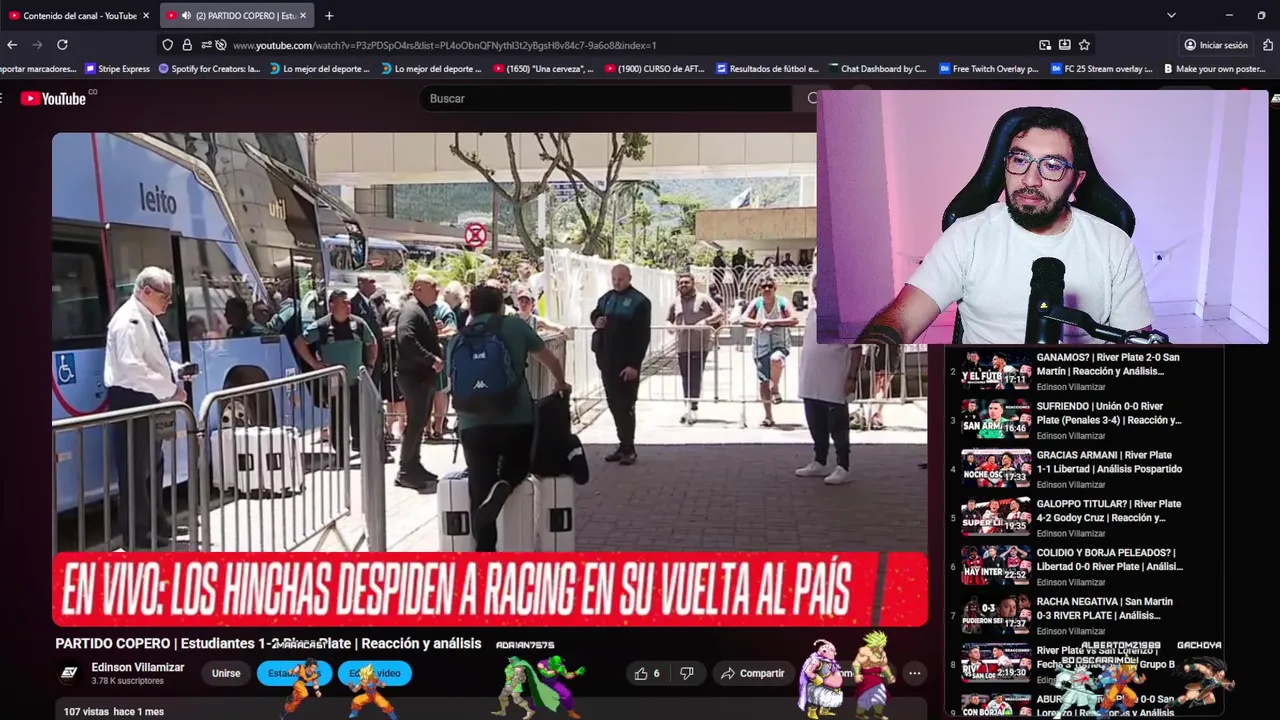
Task: Open the (1900) CURSO de AFT bookmark
Action: point(655,69)
